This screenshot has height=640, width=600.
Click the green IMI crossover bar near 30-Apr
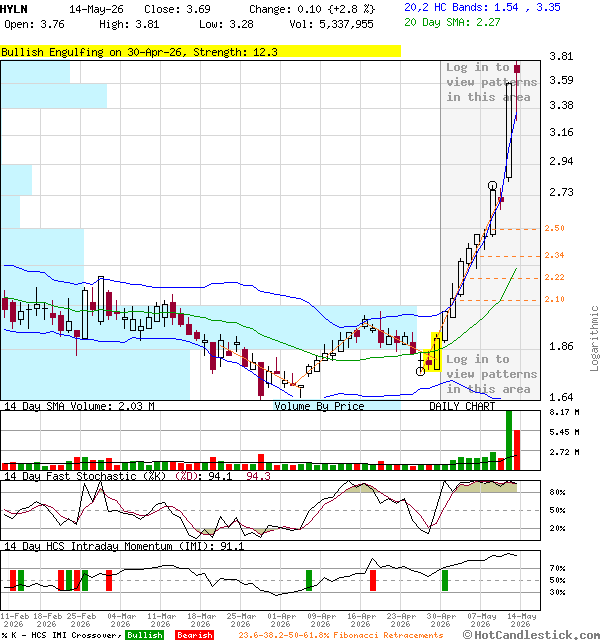[445, 580]
